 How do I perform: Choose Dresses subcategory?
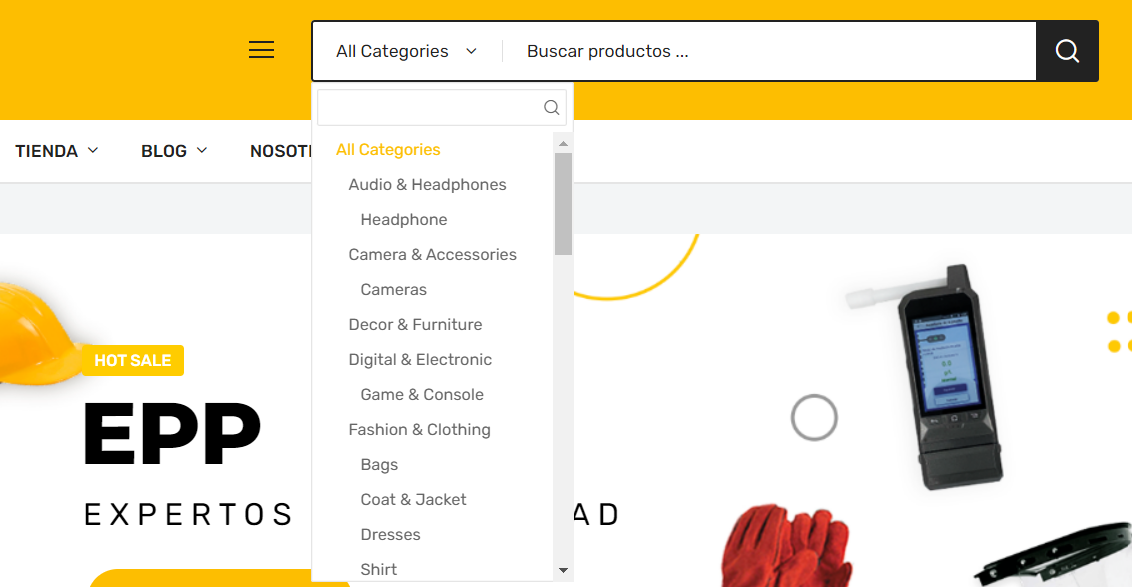click(391, 535)
